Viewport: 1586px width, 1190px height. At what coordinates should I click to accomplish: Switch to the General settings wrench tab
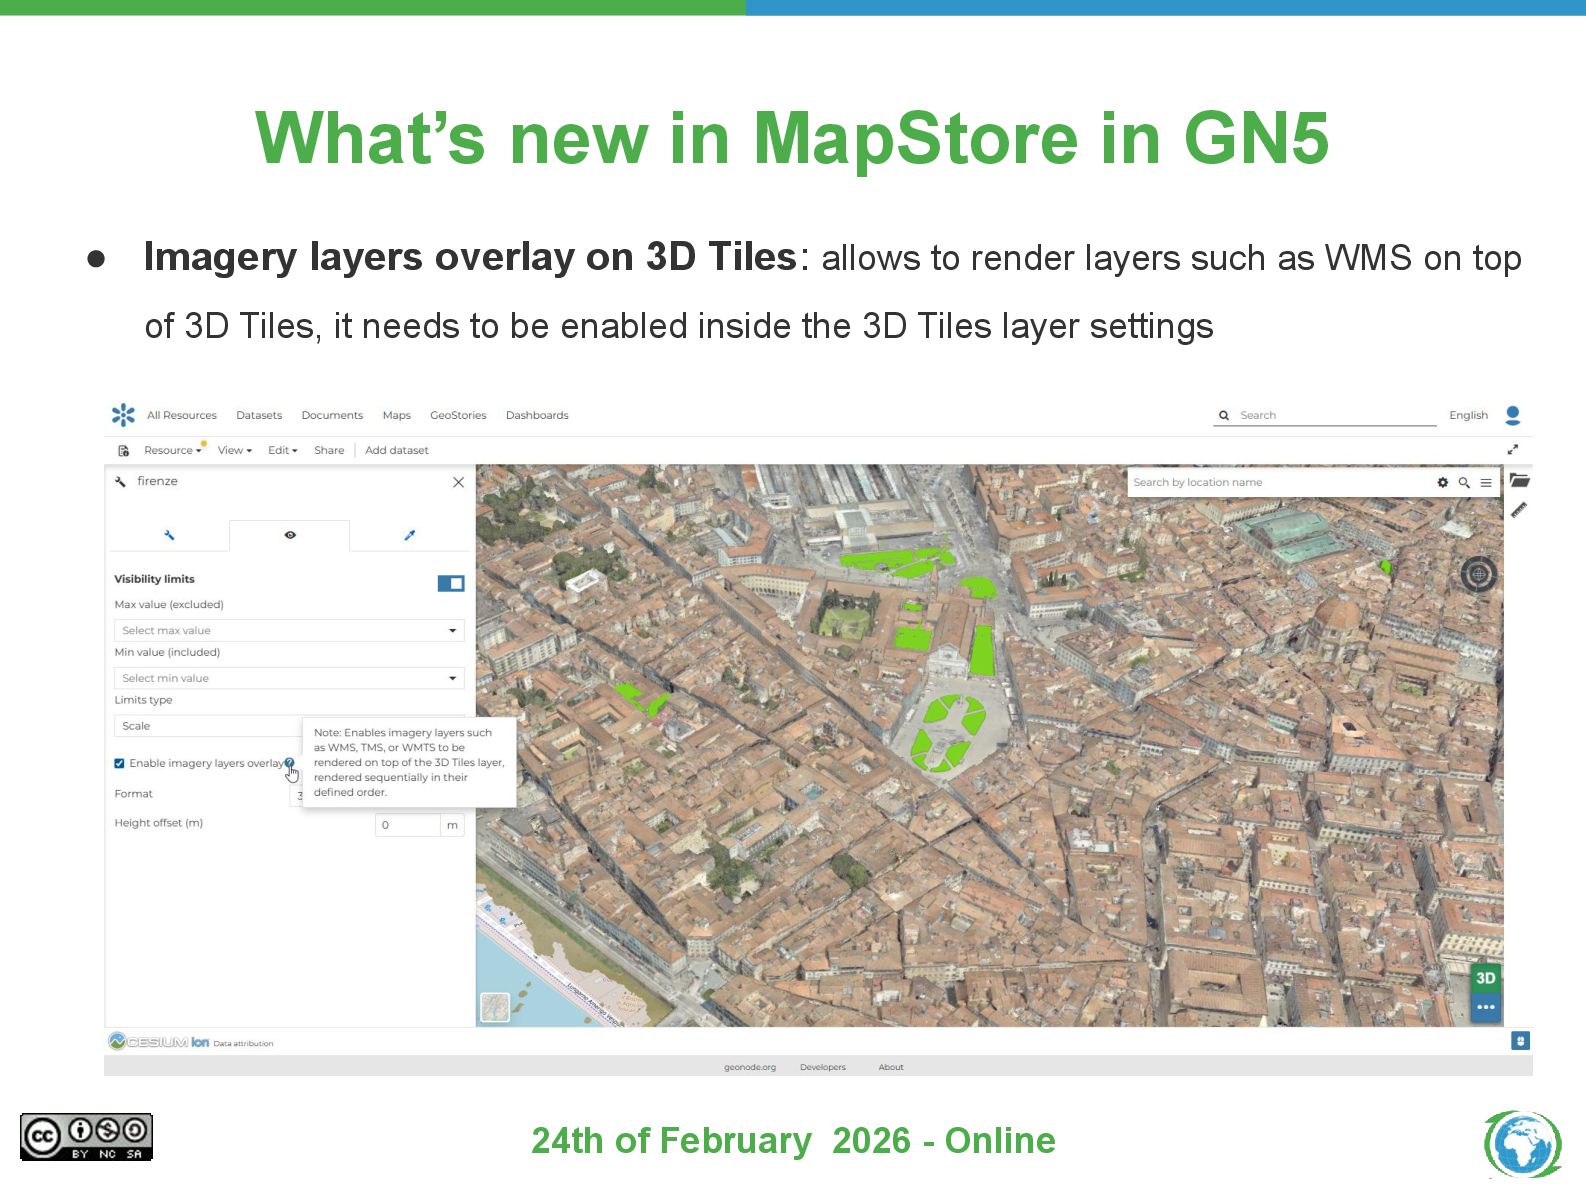point(169,535)
